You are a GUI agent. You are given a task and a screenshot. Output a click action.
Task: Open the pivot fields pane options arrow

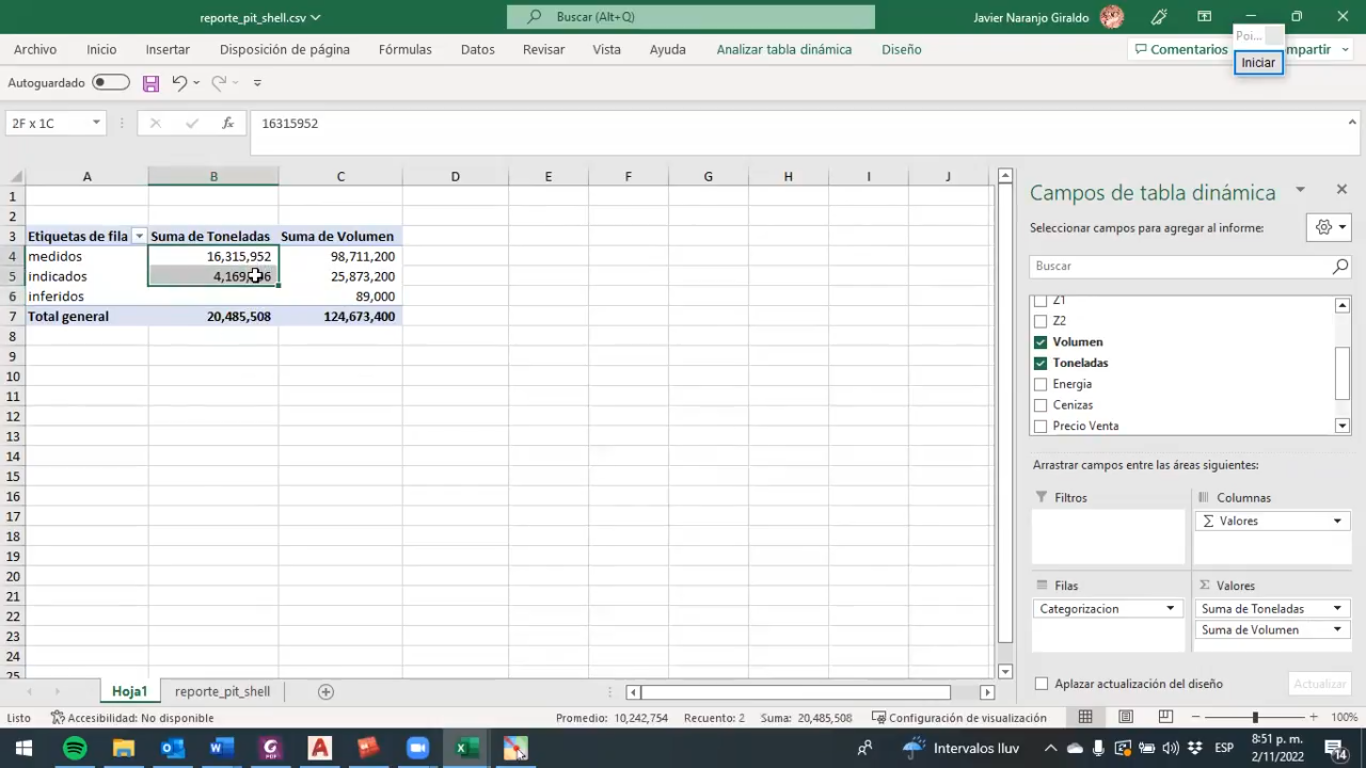click(x=1300, y=189)
